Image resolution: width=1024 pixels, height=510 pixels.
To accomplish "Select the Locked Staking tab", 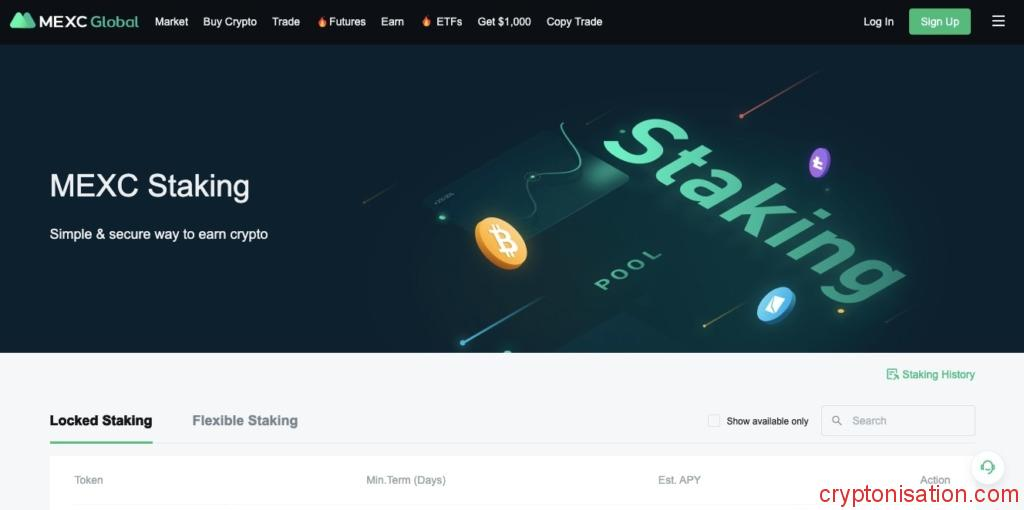I will click(101, 421).
